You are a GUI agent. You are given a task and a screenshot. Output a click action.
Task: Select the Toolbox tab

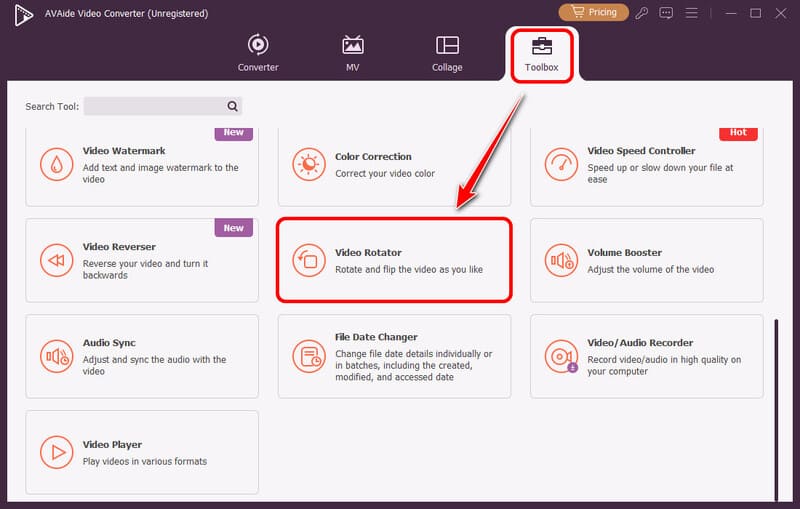tap(541, 54)
